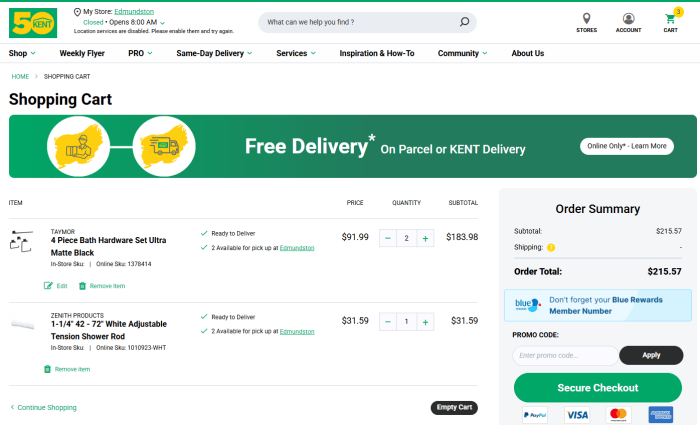Click quantity field of bath hardware set
700x425 pixels.
click(406, 238)
